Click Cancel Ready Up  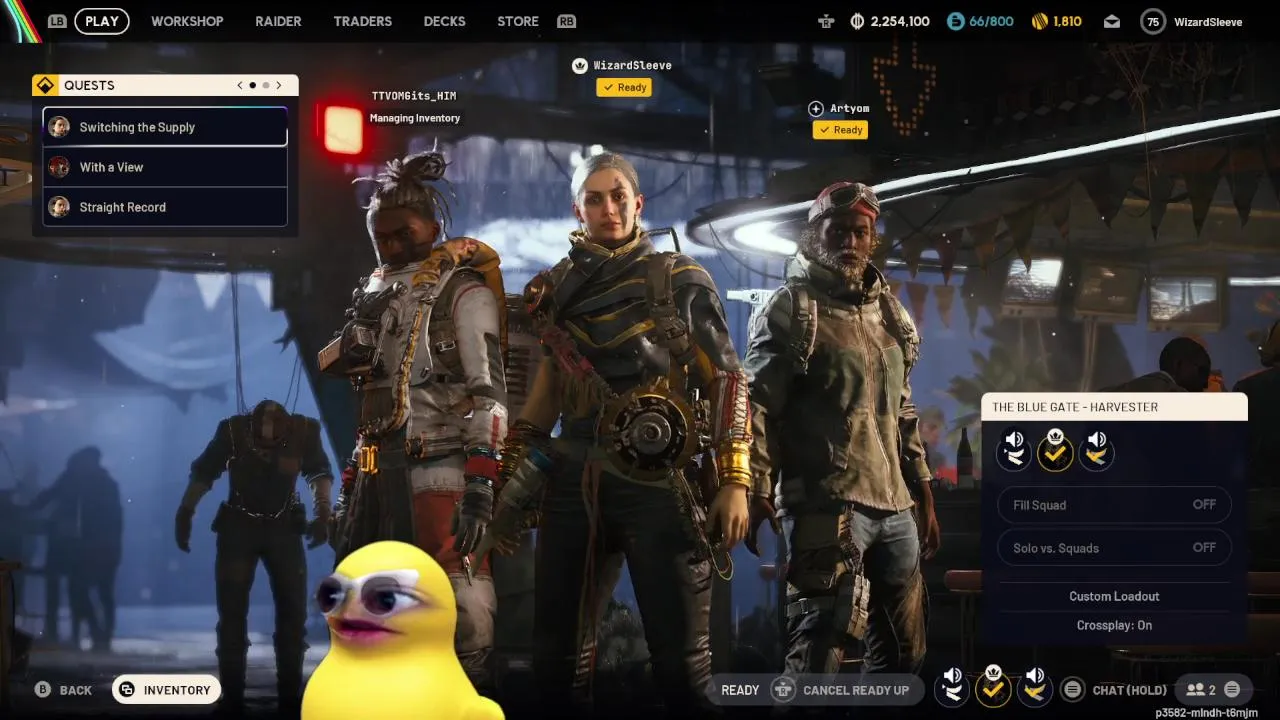pyautogui.click(x=856, y=690)
